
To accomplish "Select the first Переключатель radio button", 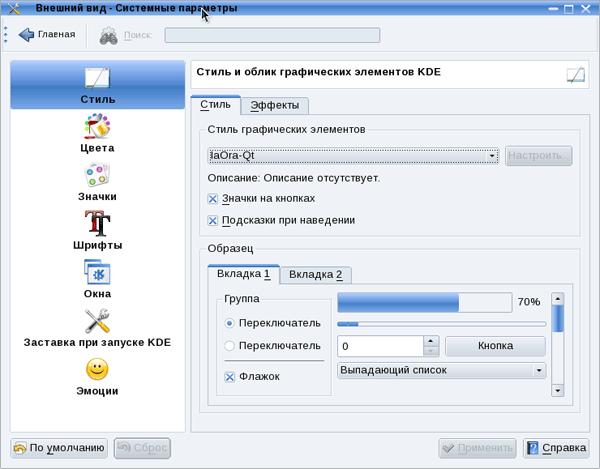I will pos(229,324).
